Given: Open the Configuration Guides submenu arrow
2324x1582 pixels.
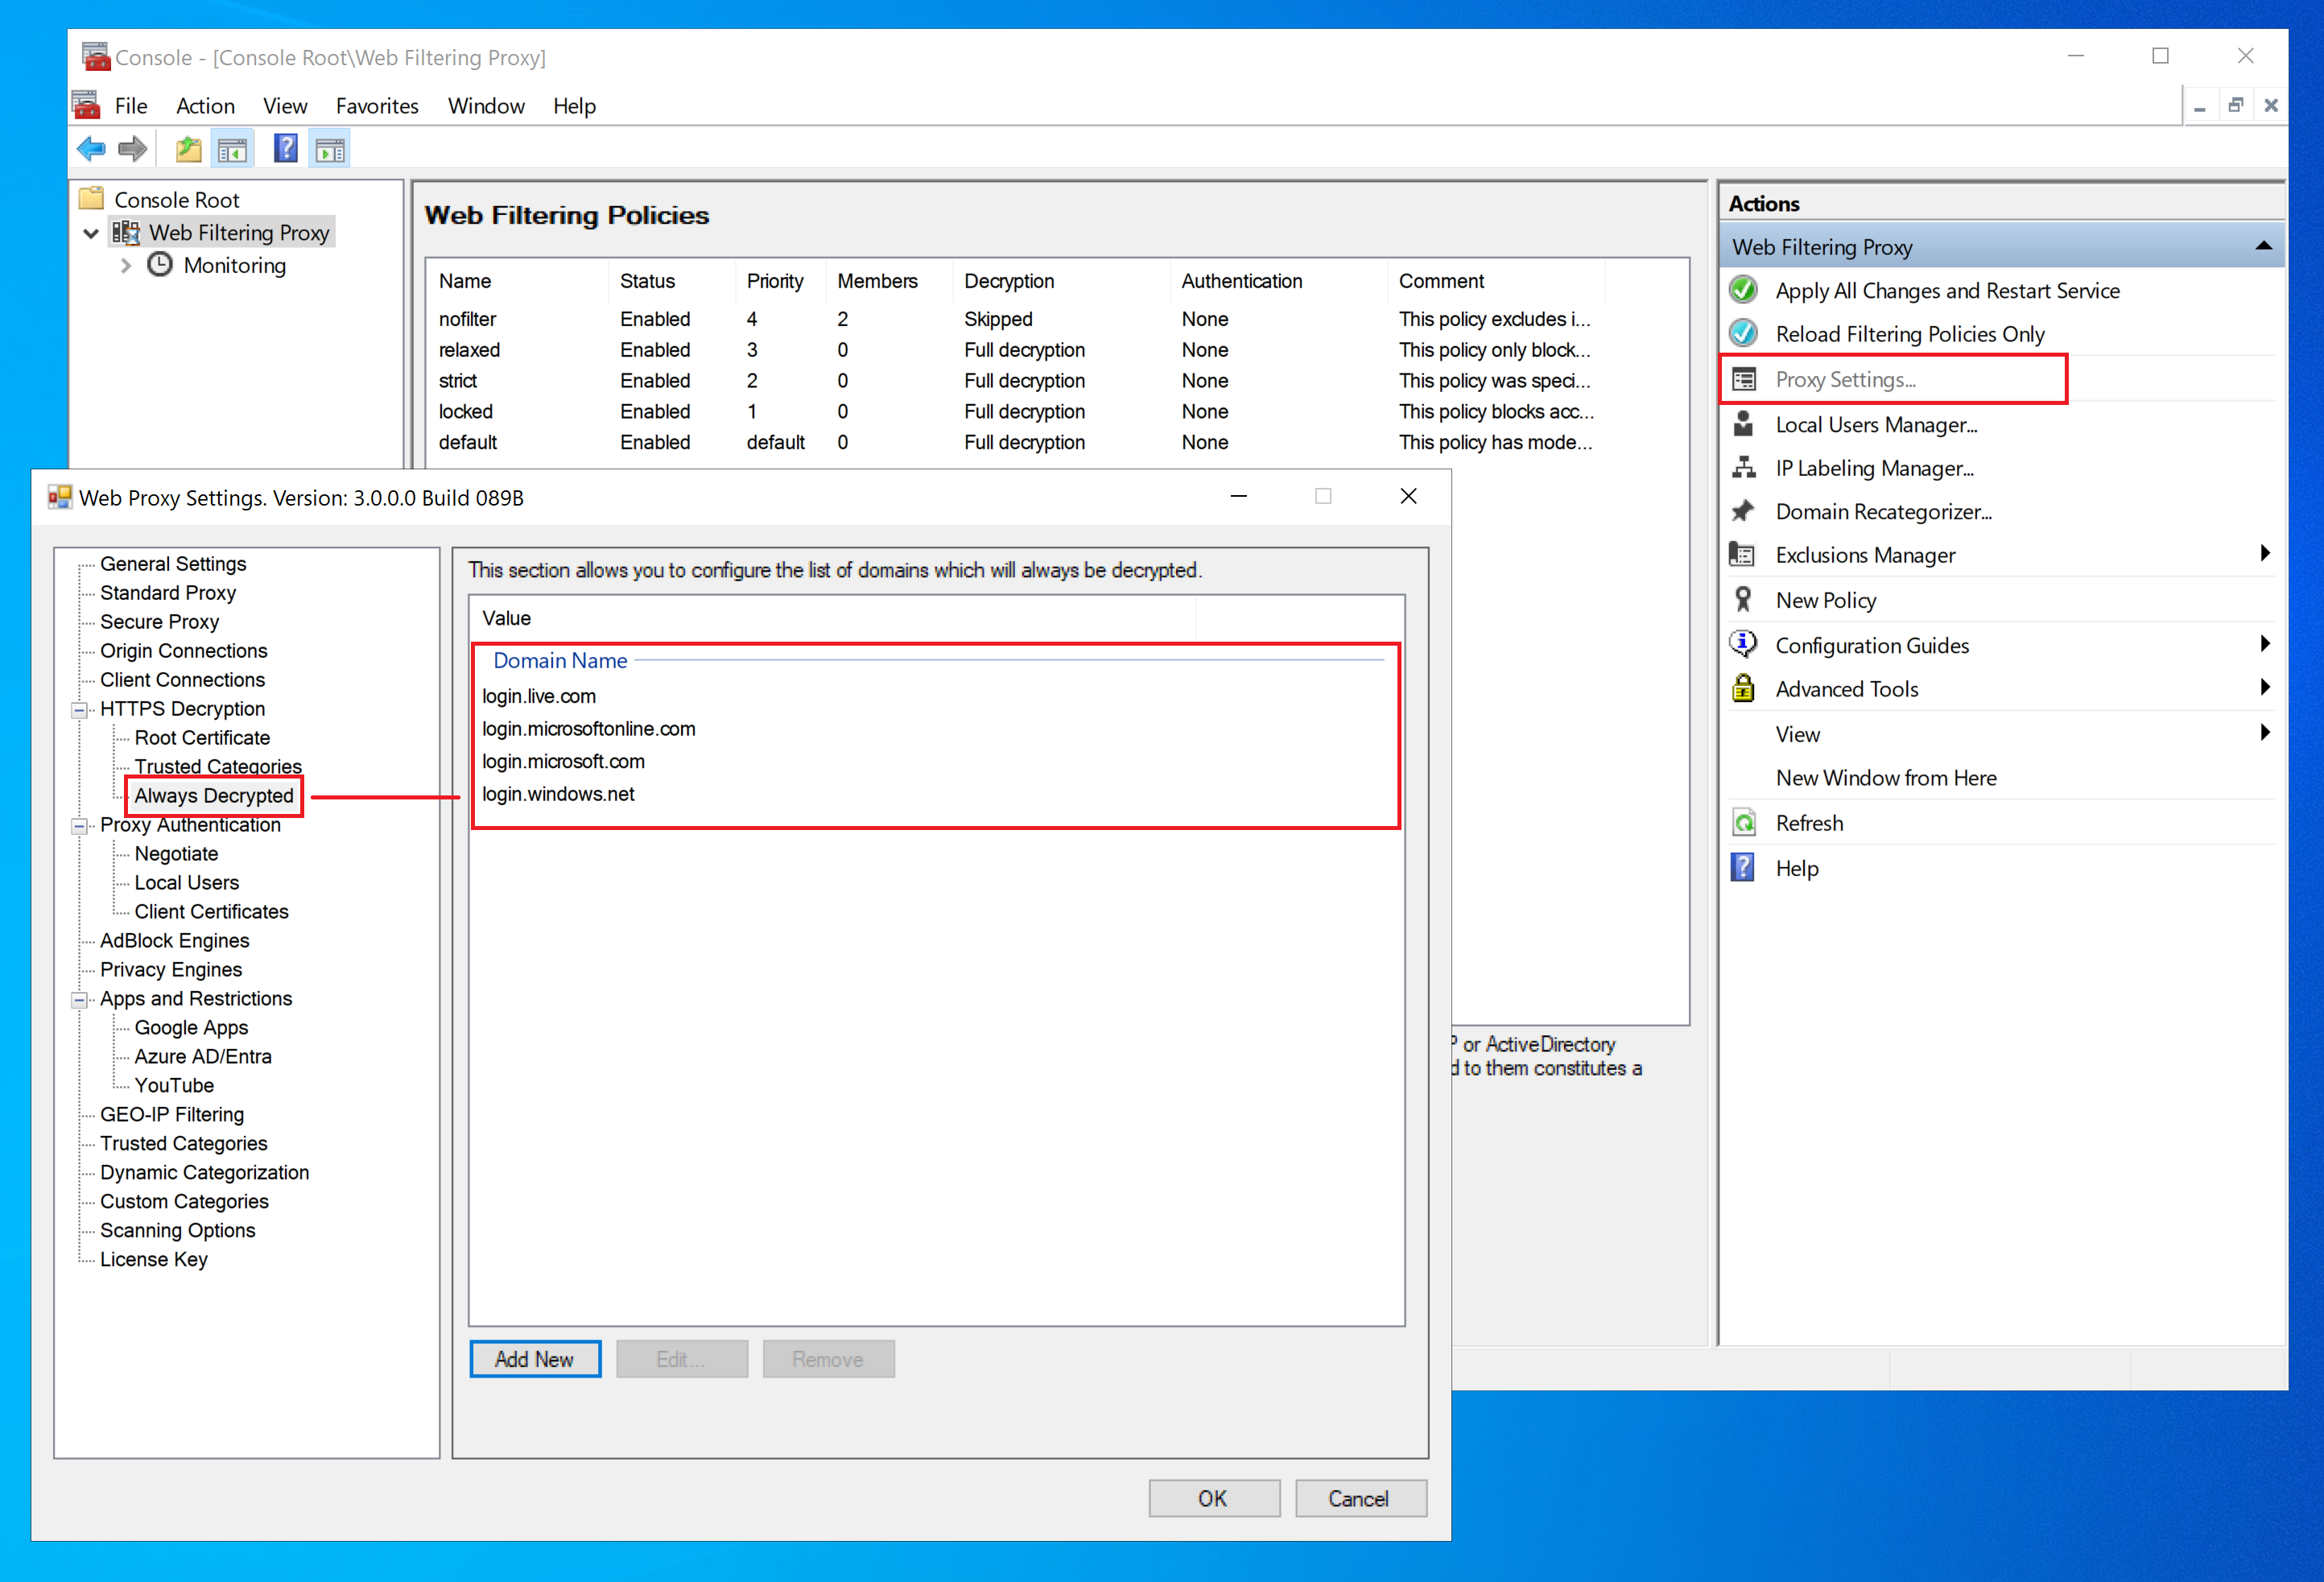Looking at the screenshot, I should (2266, 643).
